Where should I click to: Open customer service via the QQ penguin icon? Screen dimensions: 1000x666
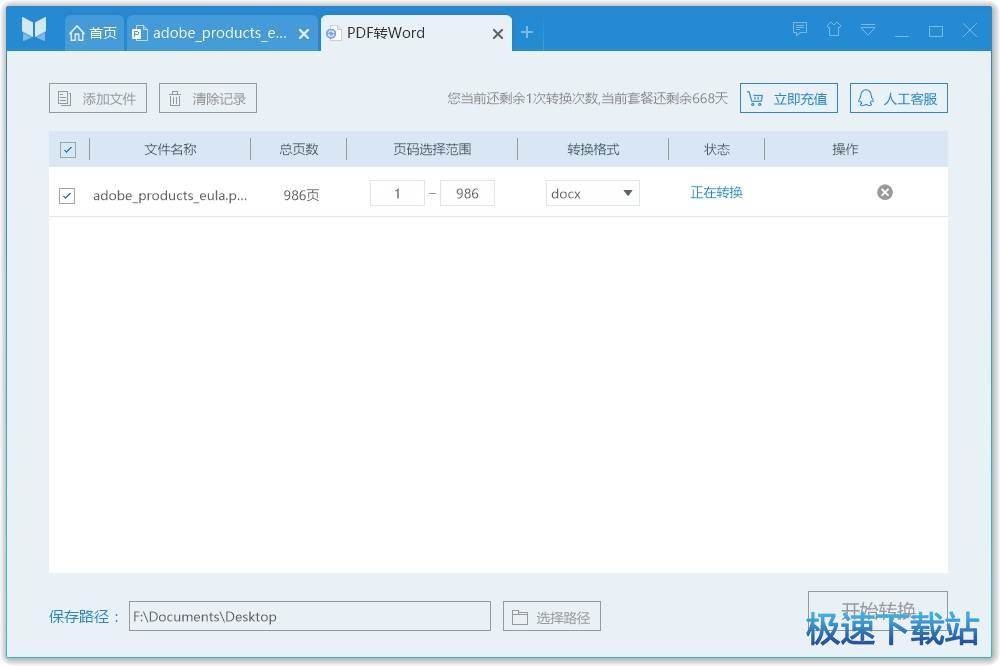point(865,97)
